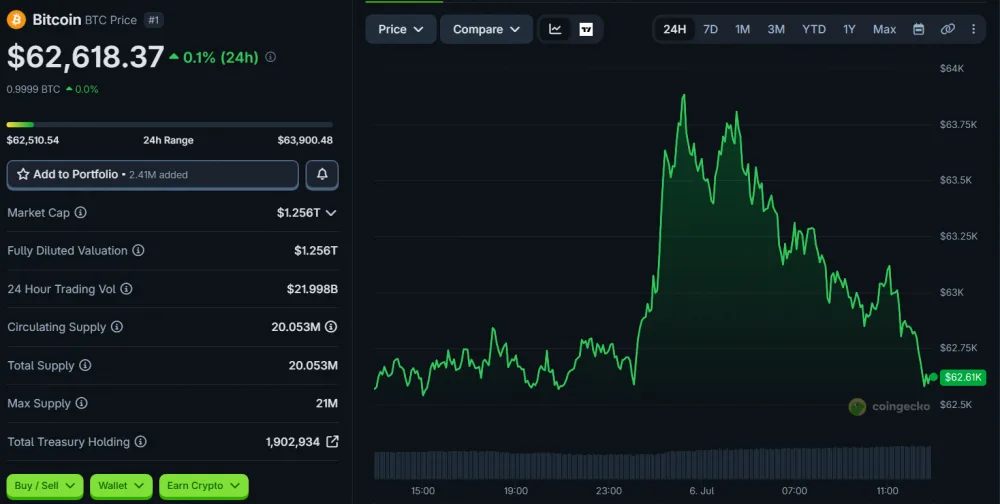The width and height of the screenshot is (1000, 504).
Task: Open the chart's three-dot more options menu
Action: 973,29
